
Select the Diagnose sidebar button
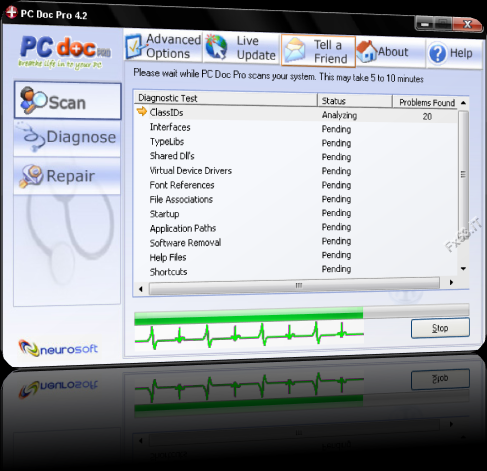coord(67,138)
